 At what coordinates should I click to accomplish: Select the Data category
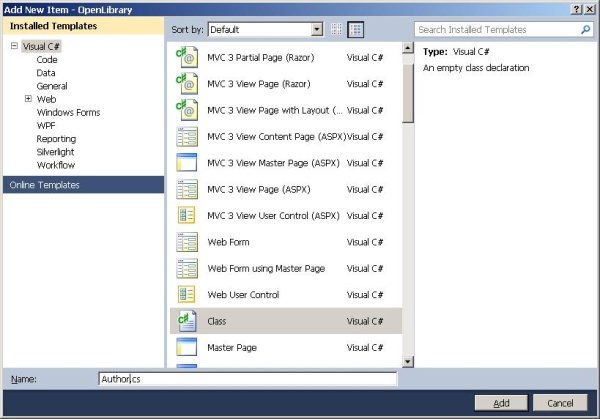pyautogui.click(x=46, y=73)
